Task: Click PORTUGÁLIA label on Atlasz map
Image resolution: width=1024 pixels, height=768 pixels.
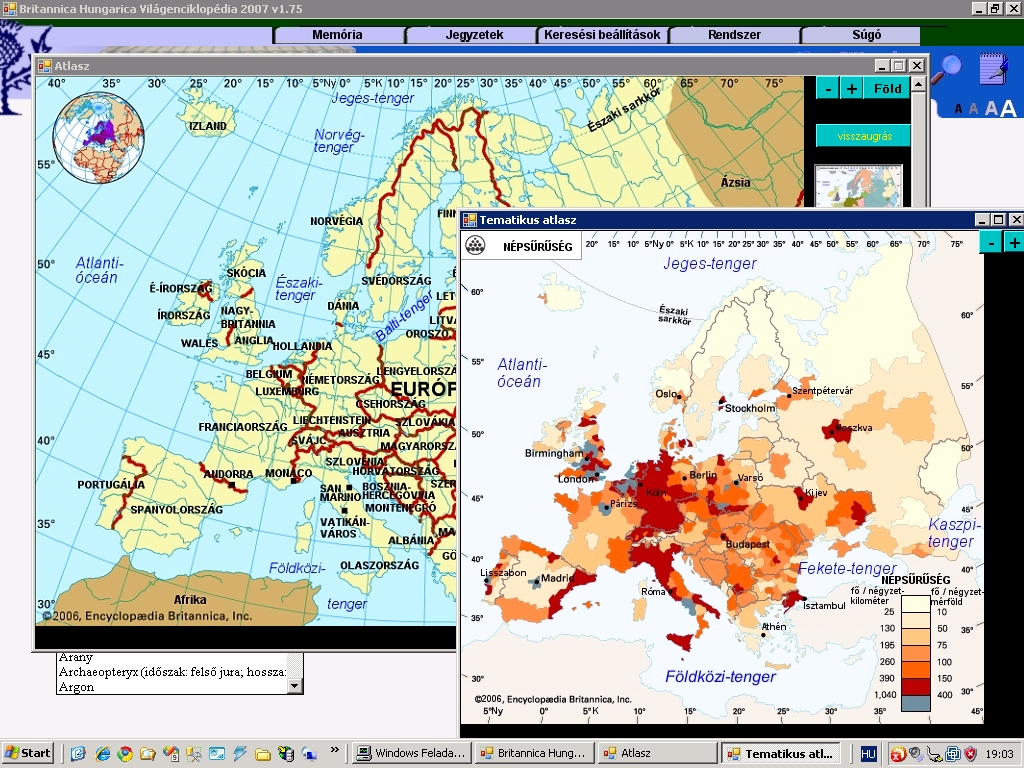Action: pyautogui.click(x=111, y=485)
